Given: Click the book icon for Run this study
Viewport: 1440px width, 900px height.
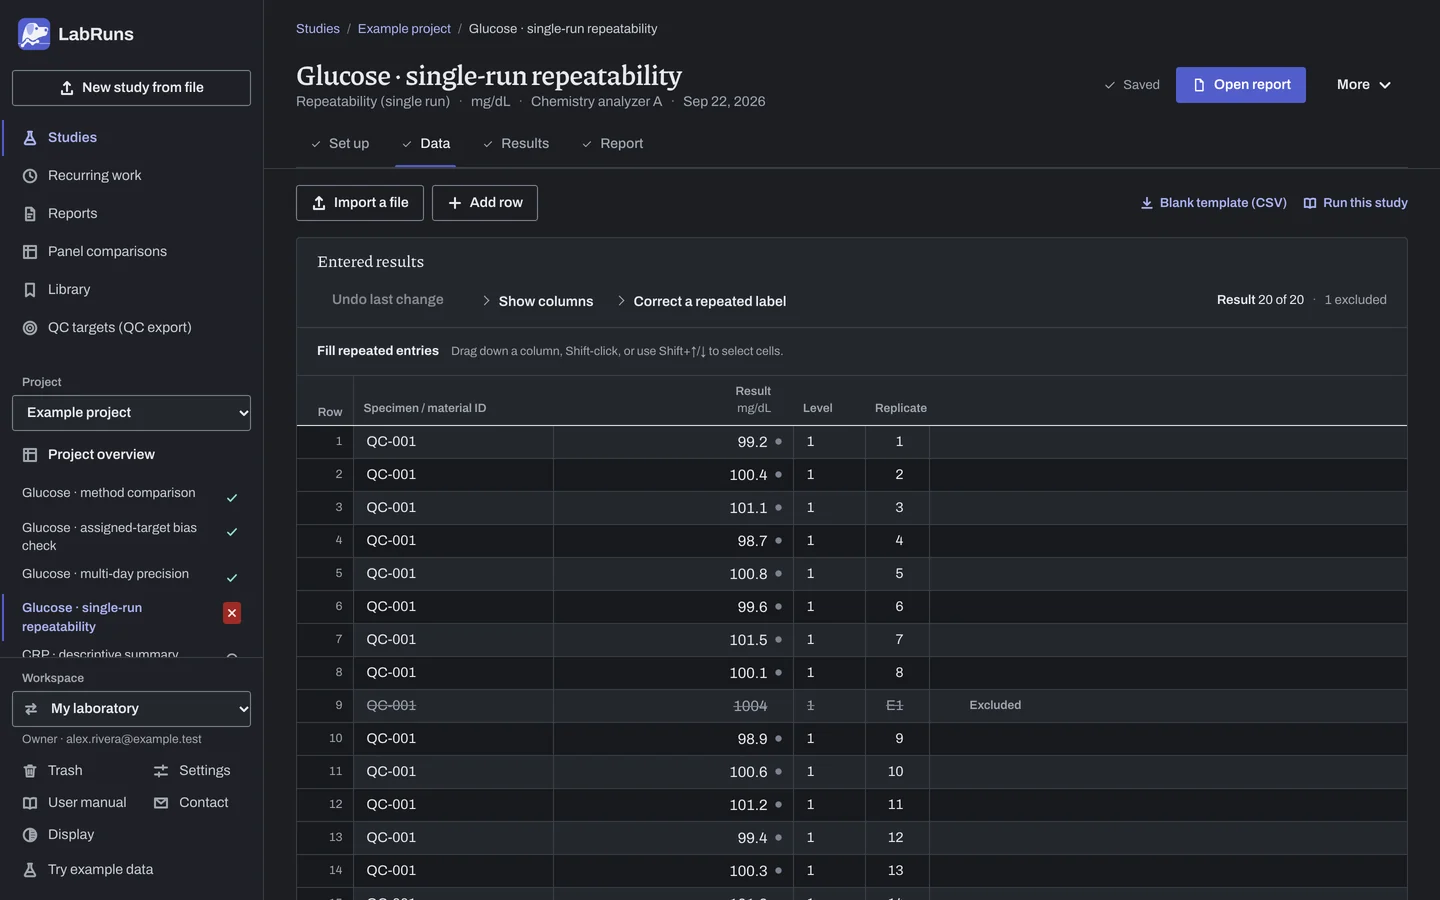Looking at the screenshot, I should point(1310,203).
